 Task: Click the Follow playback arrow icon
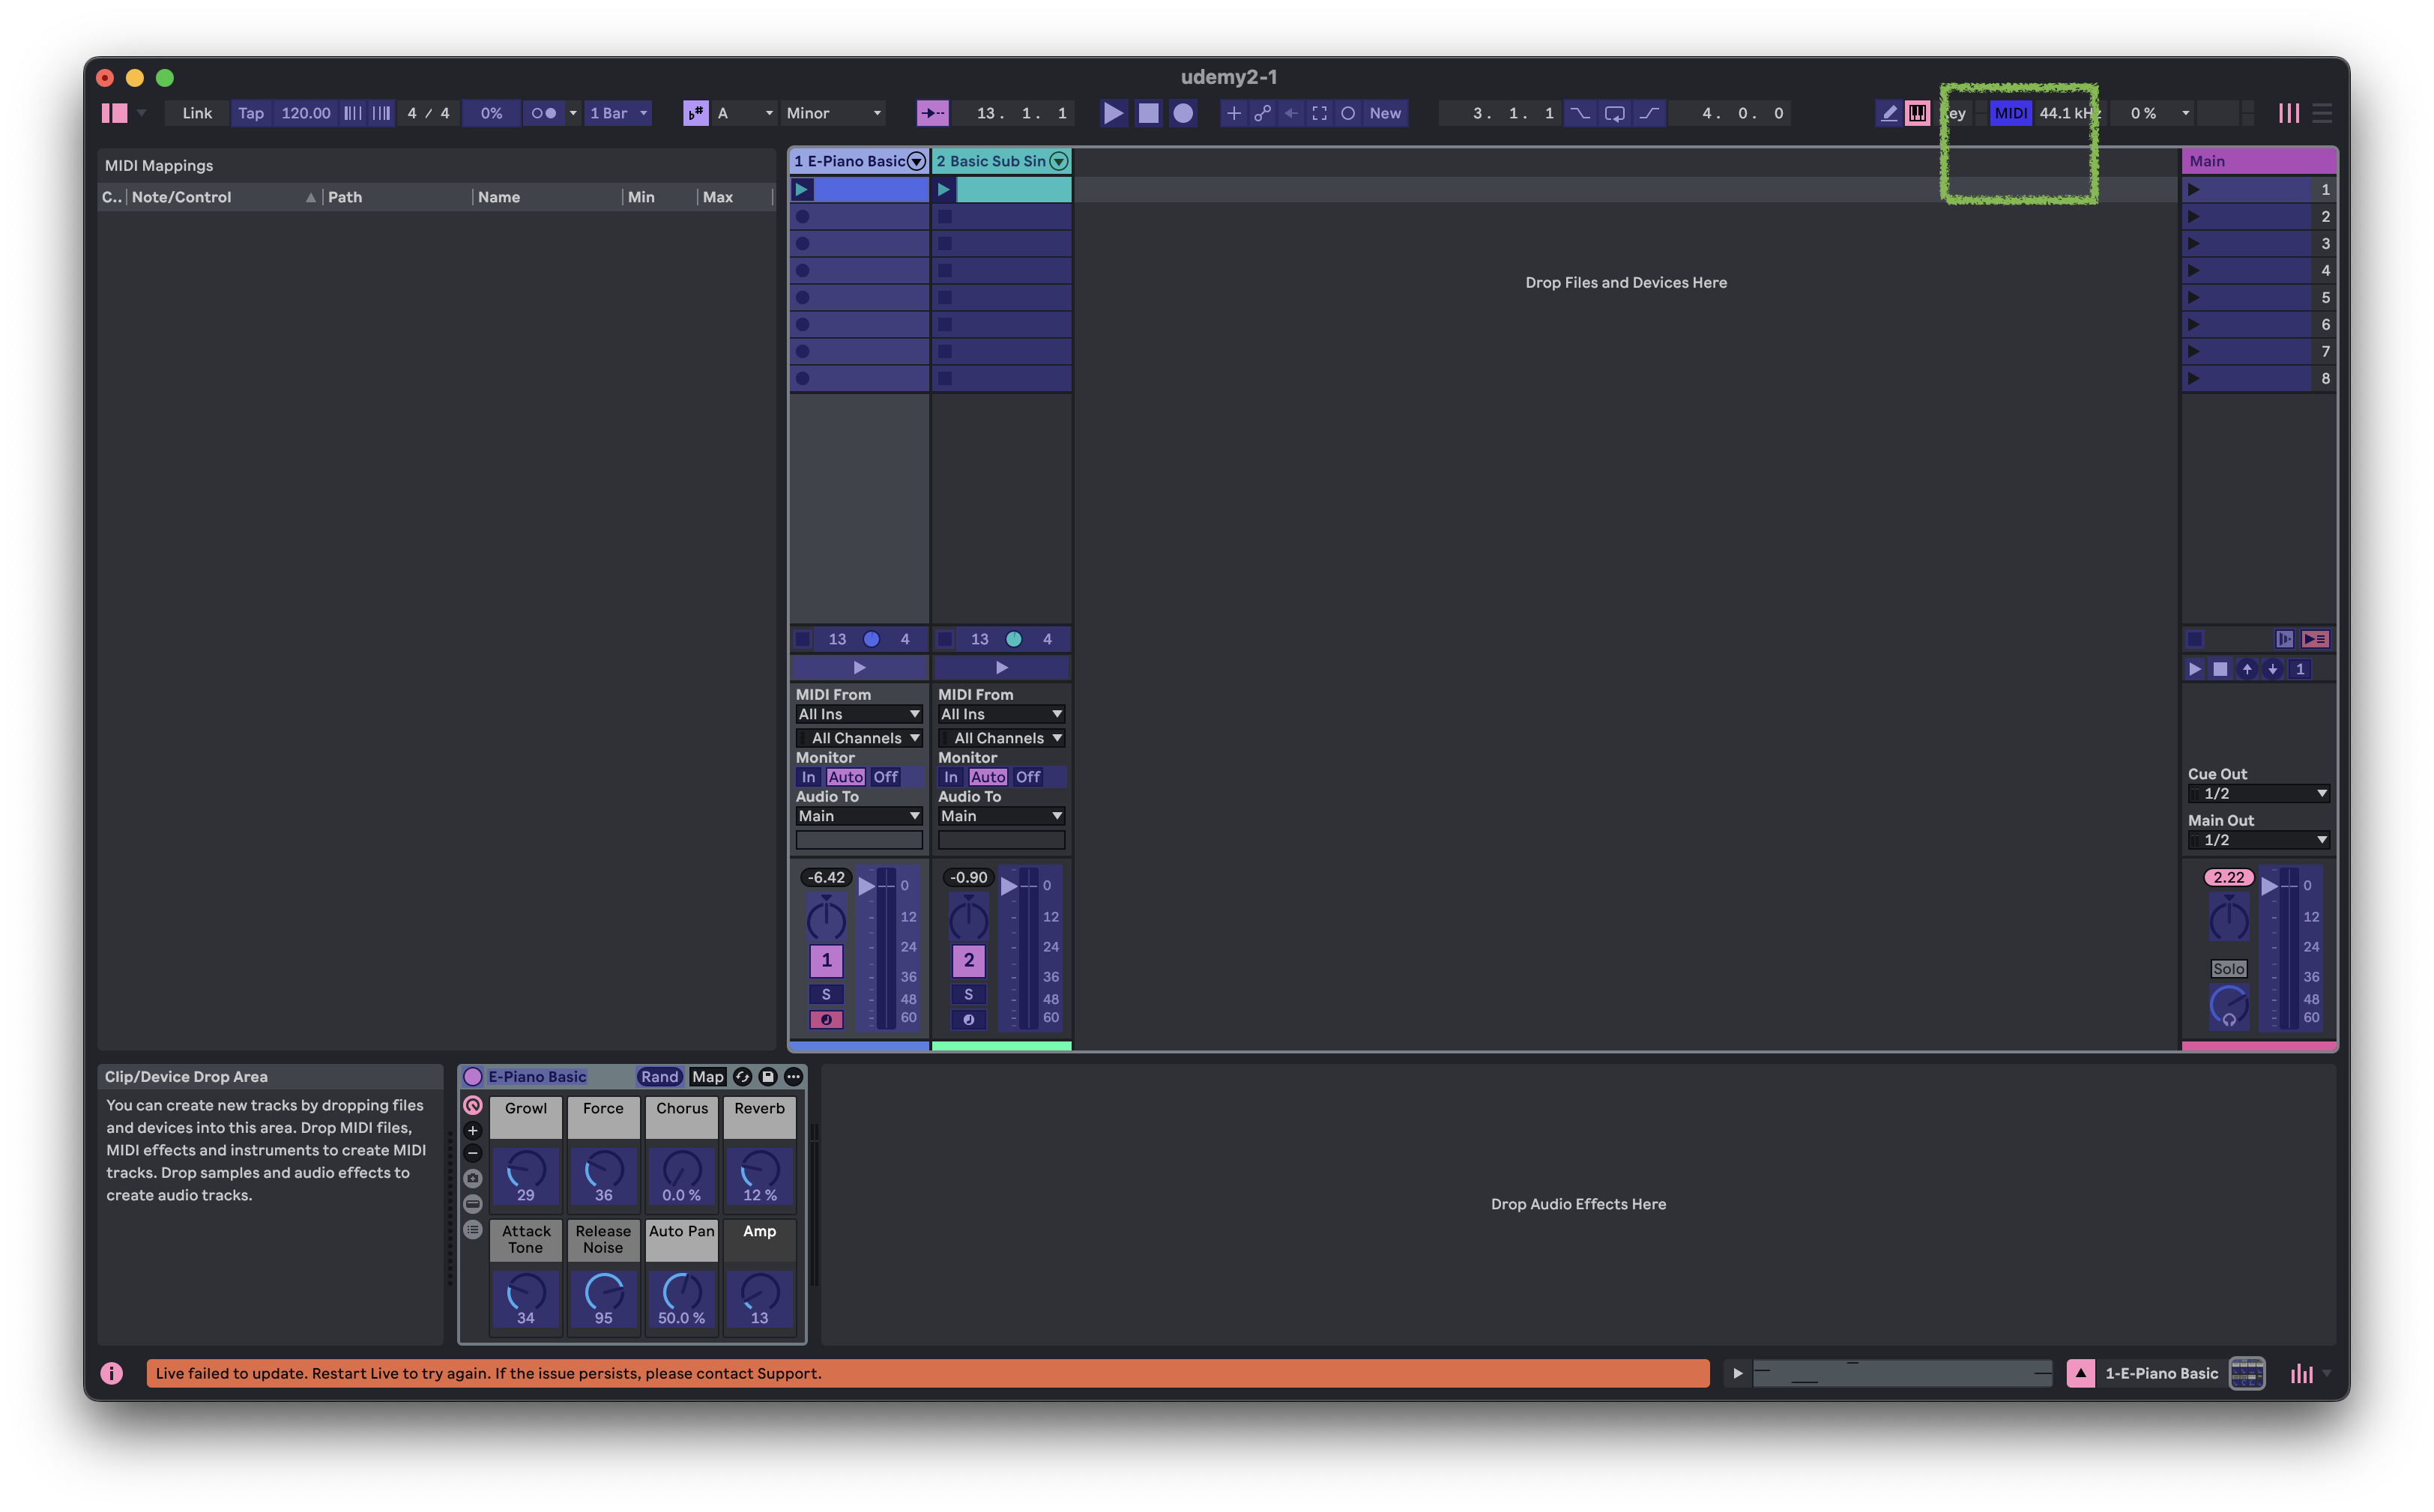(932, 113)
